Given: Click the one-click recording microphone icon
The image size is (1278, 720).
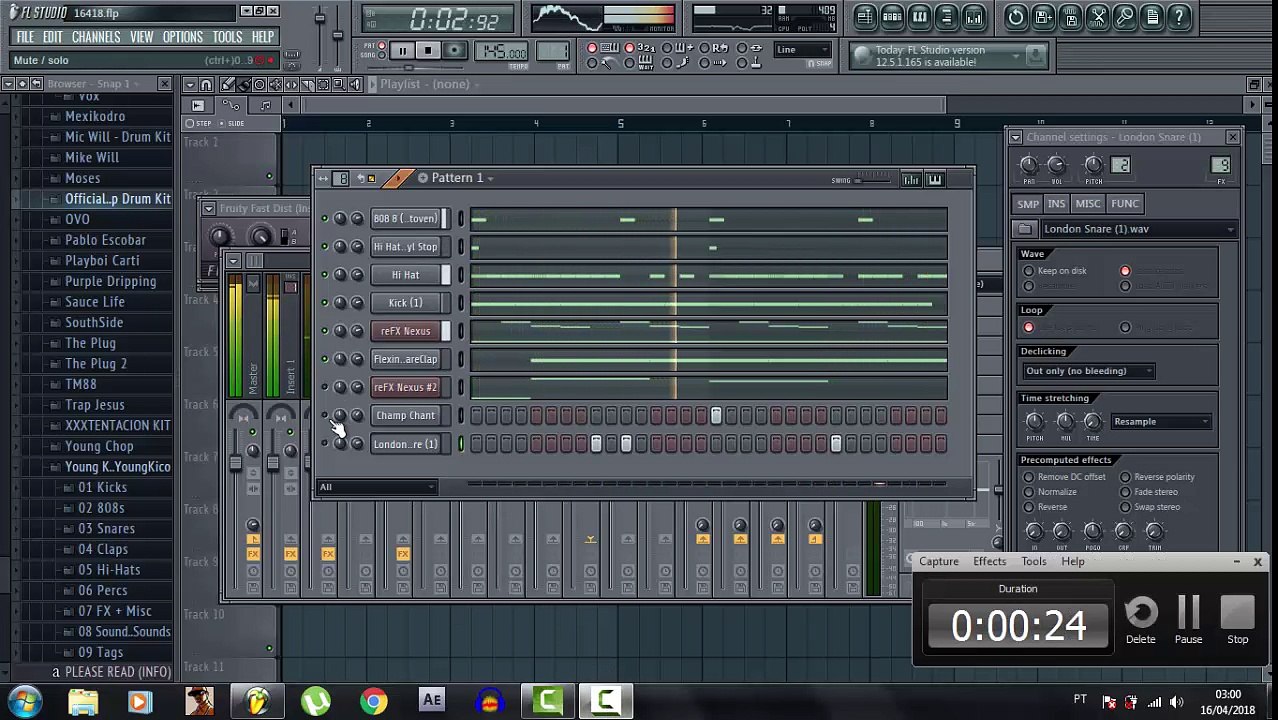Looking at the screenshot, I should tap(1125, 17).
